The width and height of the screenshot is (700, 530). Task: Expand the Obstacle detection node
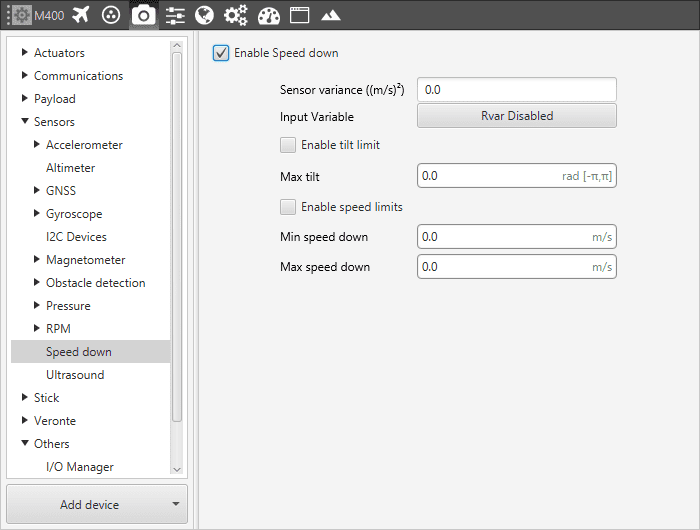coord(37,282)
